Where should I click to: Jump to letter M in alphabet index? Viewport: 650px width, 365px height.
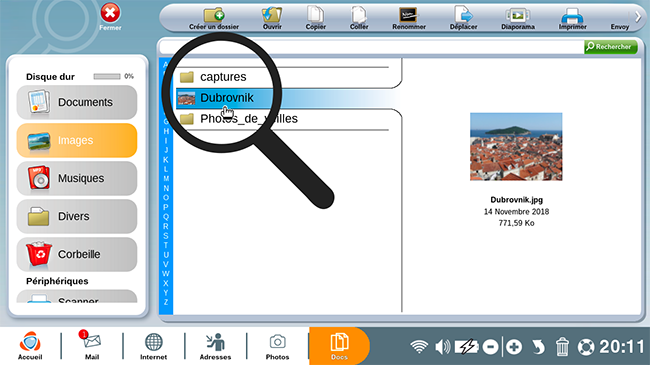(166, 179)
